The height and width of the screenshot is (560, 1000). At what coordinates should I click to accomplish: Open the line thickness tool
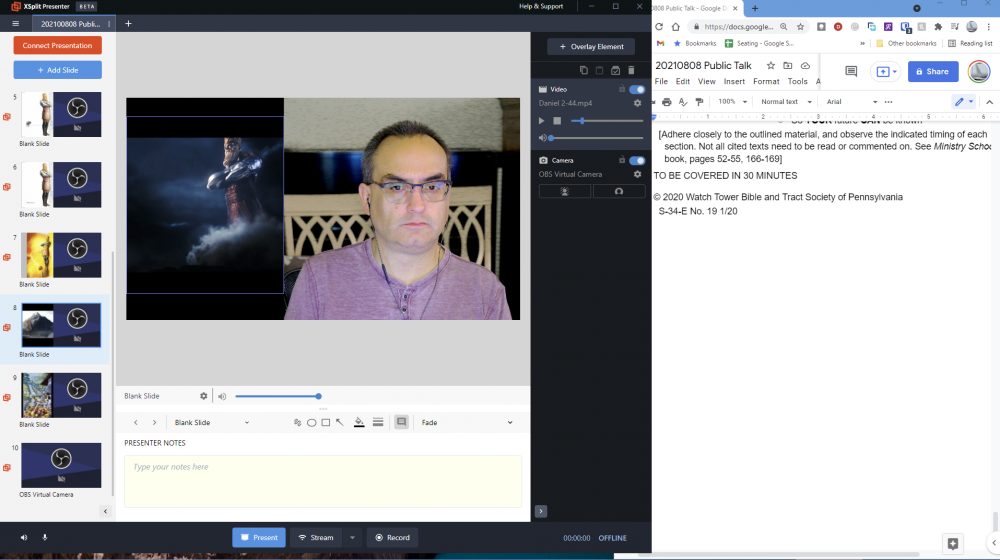tap(378, 422)
